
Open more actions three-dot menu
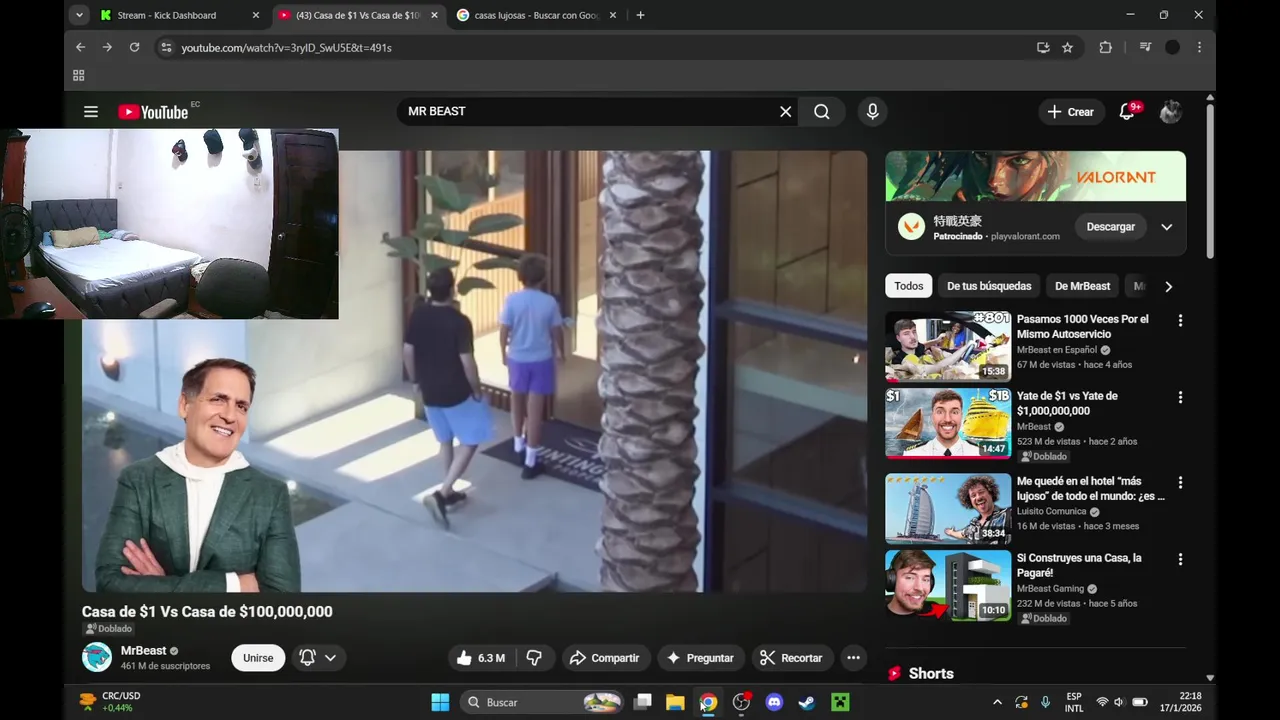tap(853, 658)
